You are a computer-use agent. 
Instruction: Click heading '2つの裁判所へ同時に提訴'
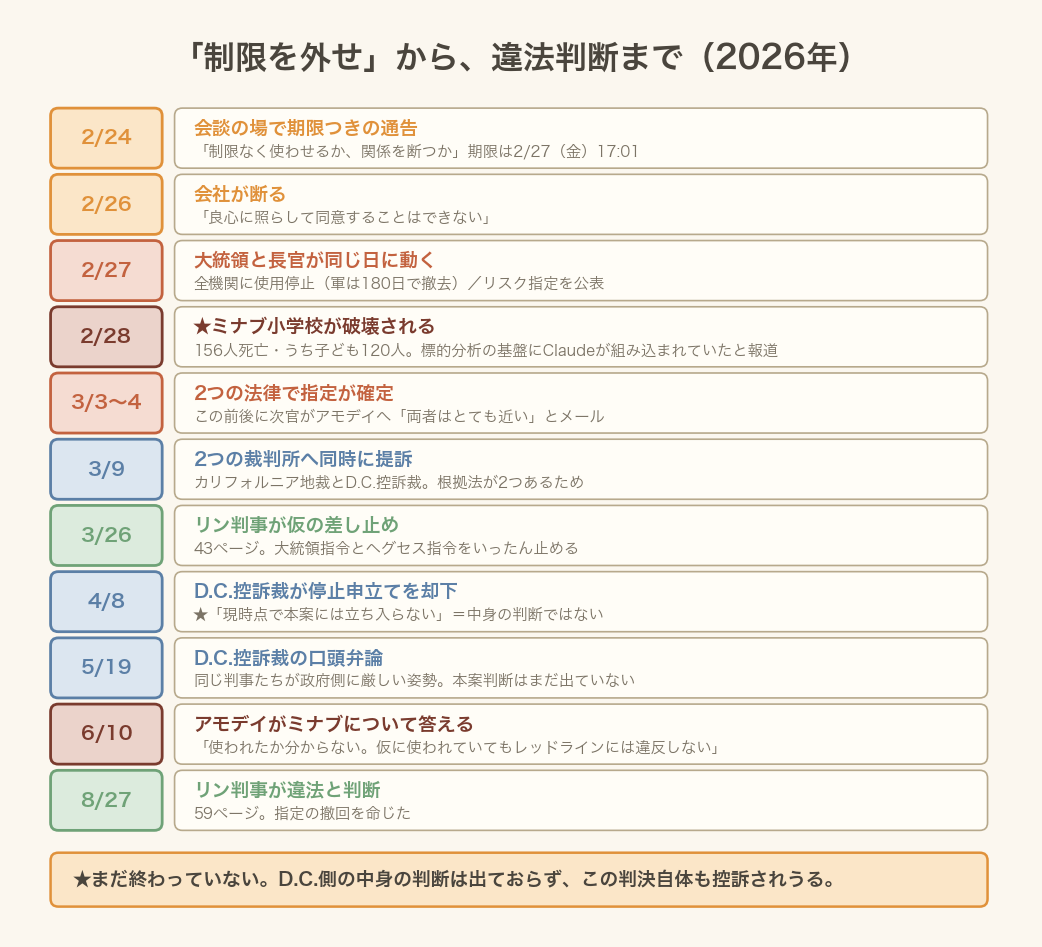pos(303,459)
